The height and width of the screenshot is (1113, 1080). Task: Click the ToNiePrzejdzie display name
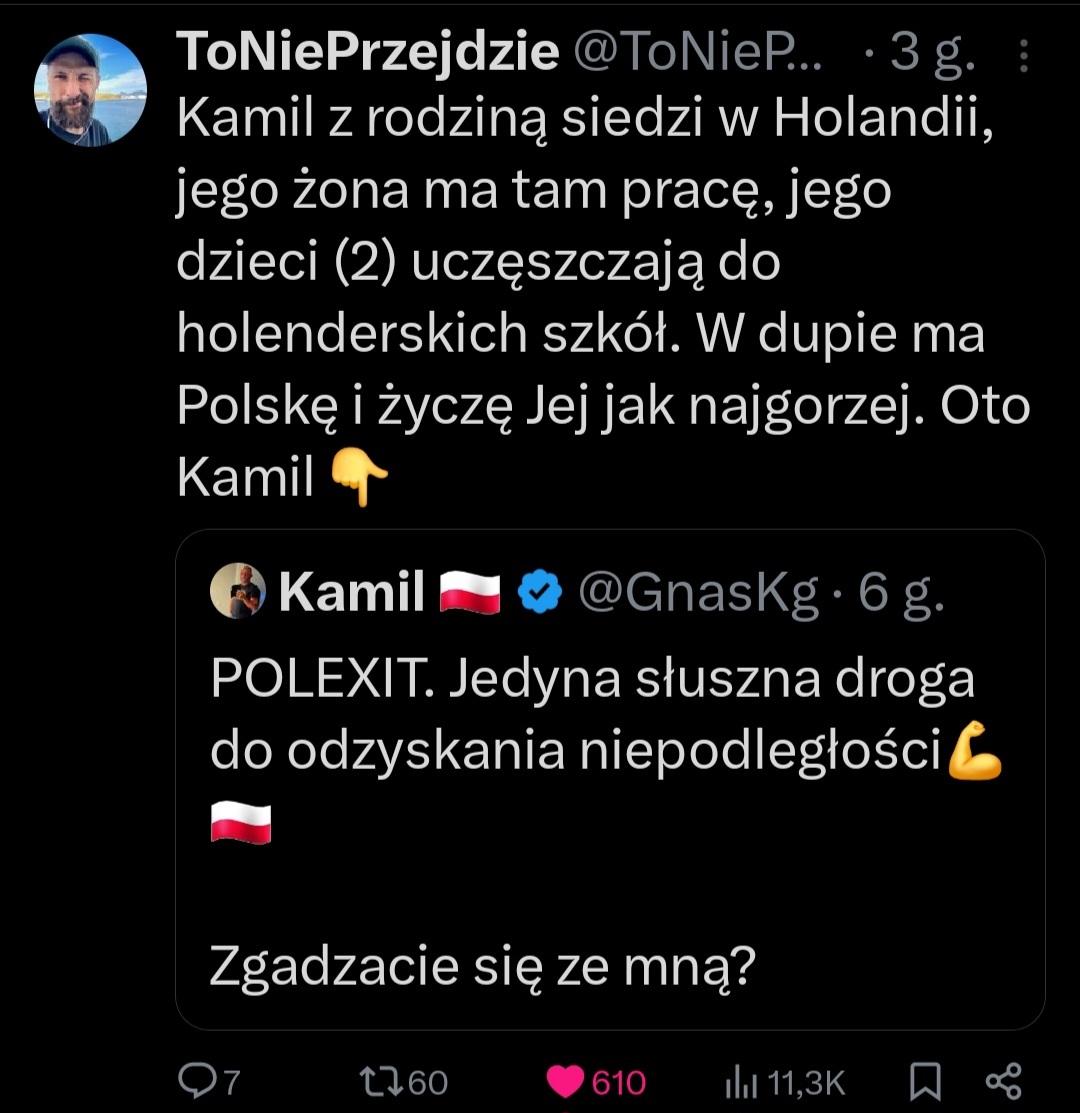click(367, 52)
